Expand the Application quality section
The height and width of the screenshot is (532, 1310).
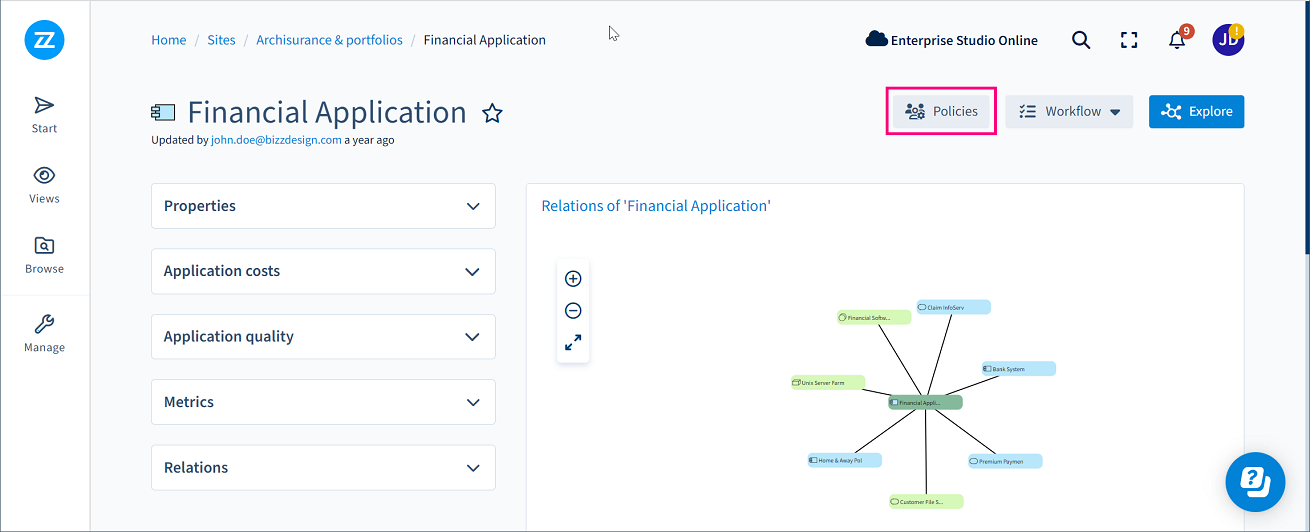point(323,337)
